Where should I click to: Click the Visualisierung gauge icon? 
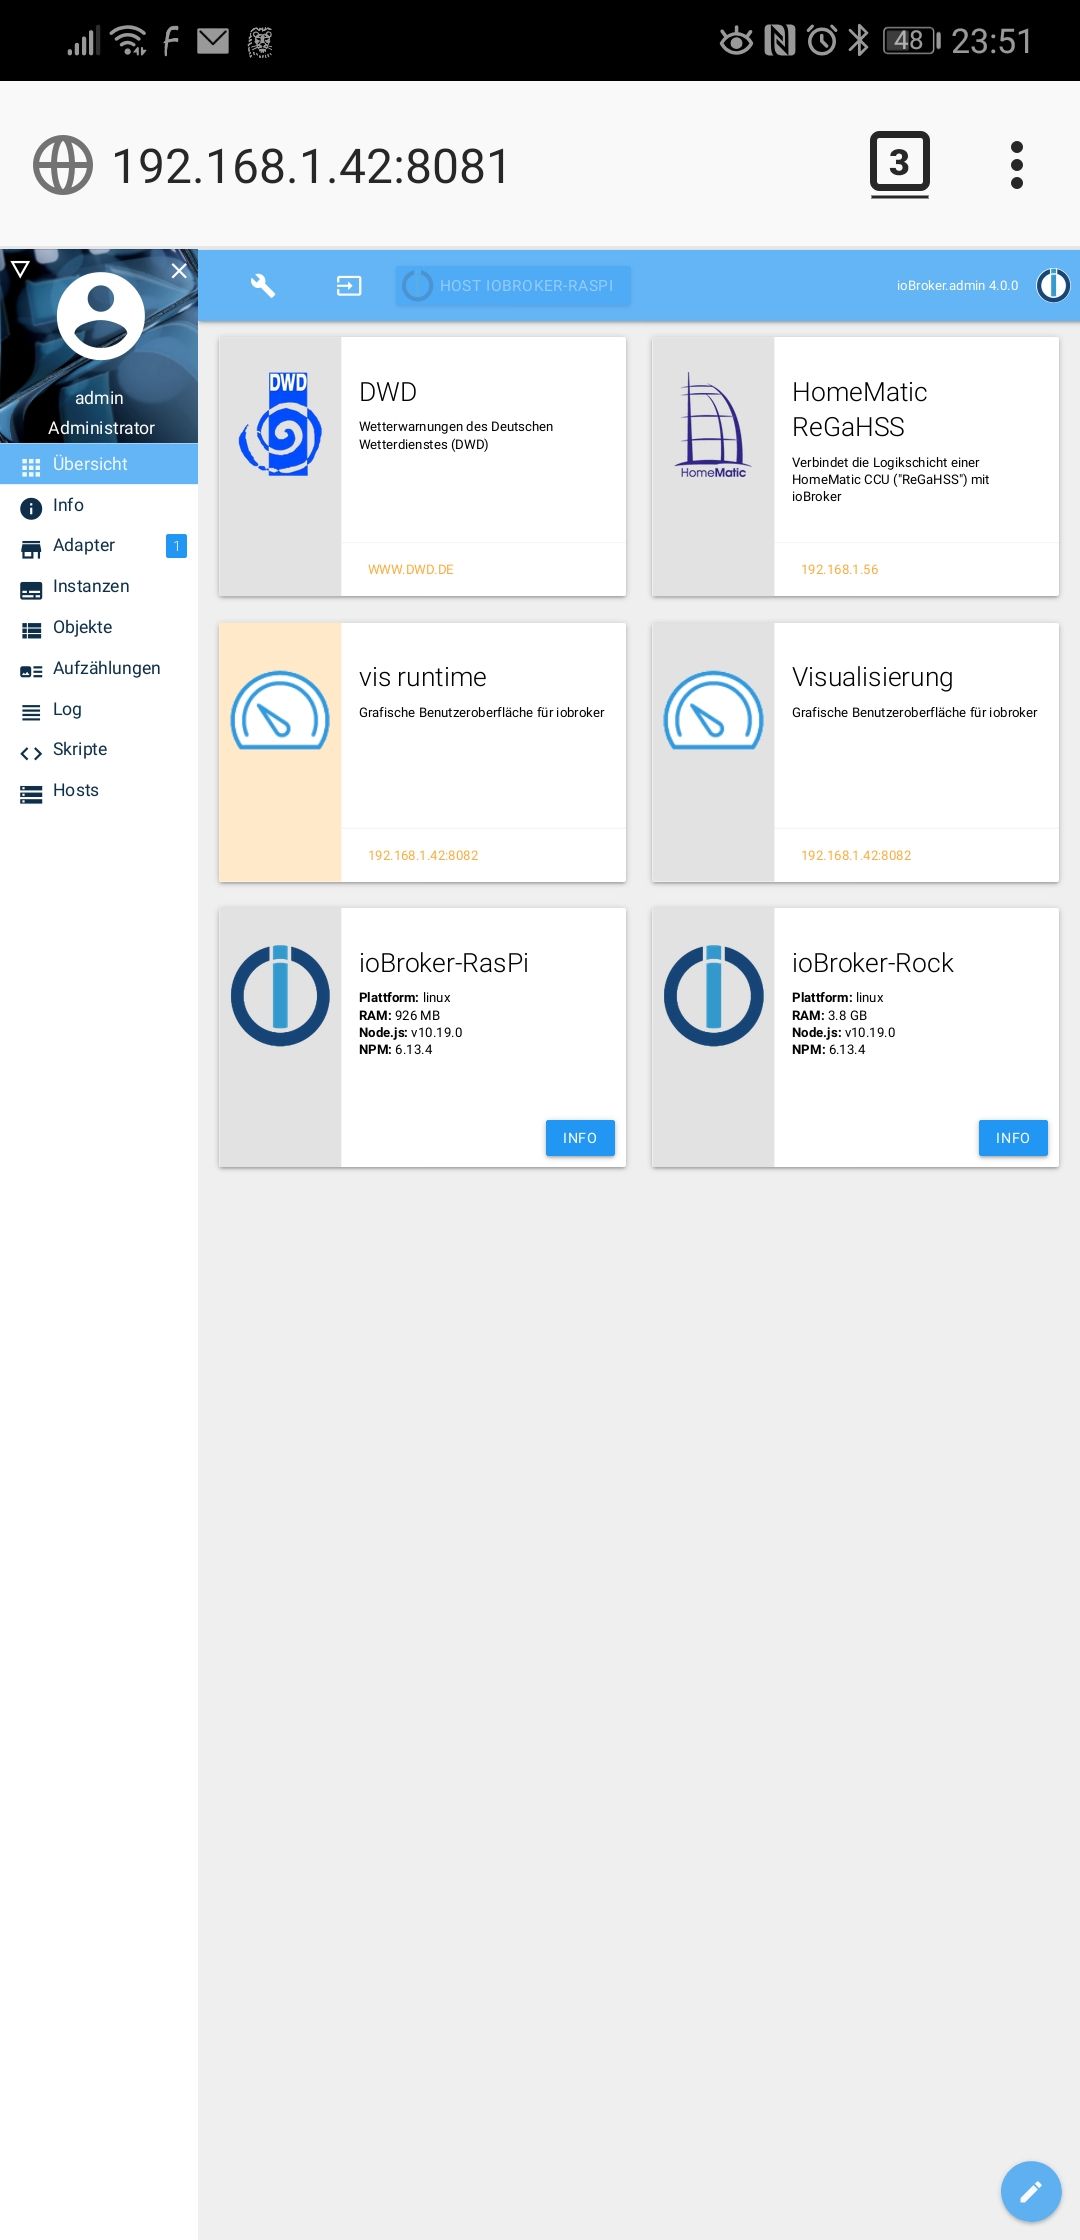click(713, 710)
